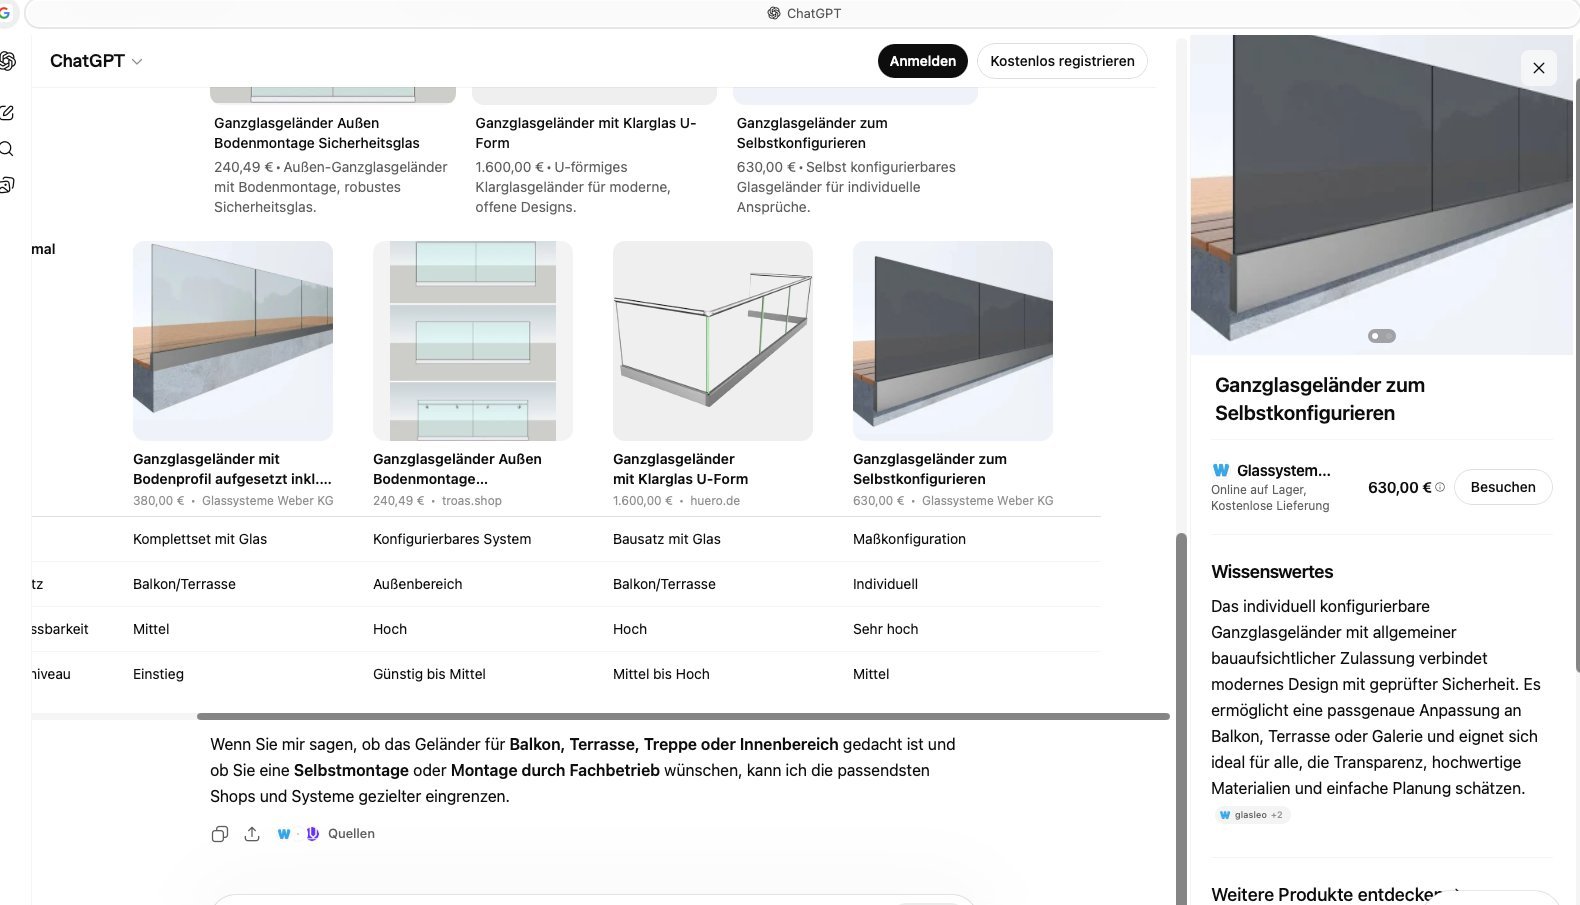
Task: Open thumbnail of Ganzglasgeländer Außen Bodenmontage
Action: (x=473, y=341)
